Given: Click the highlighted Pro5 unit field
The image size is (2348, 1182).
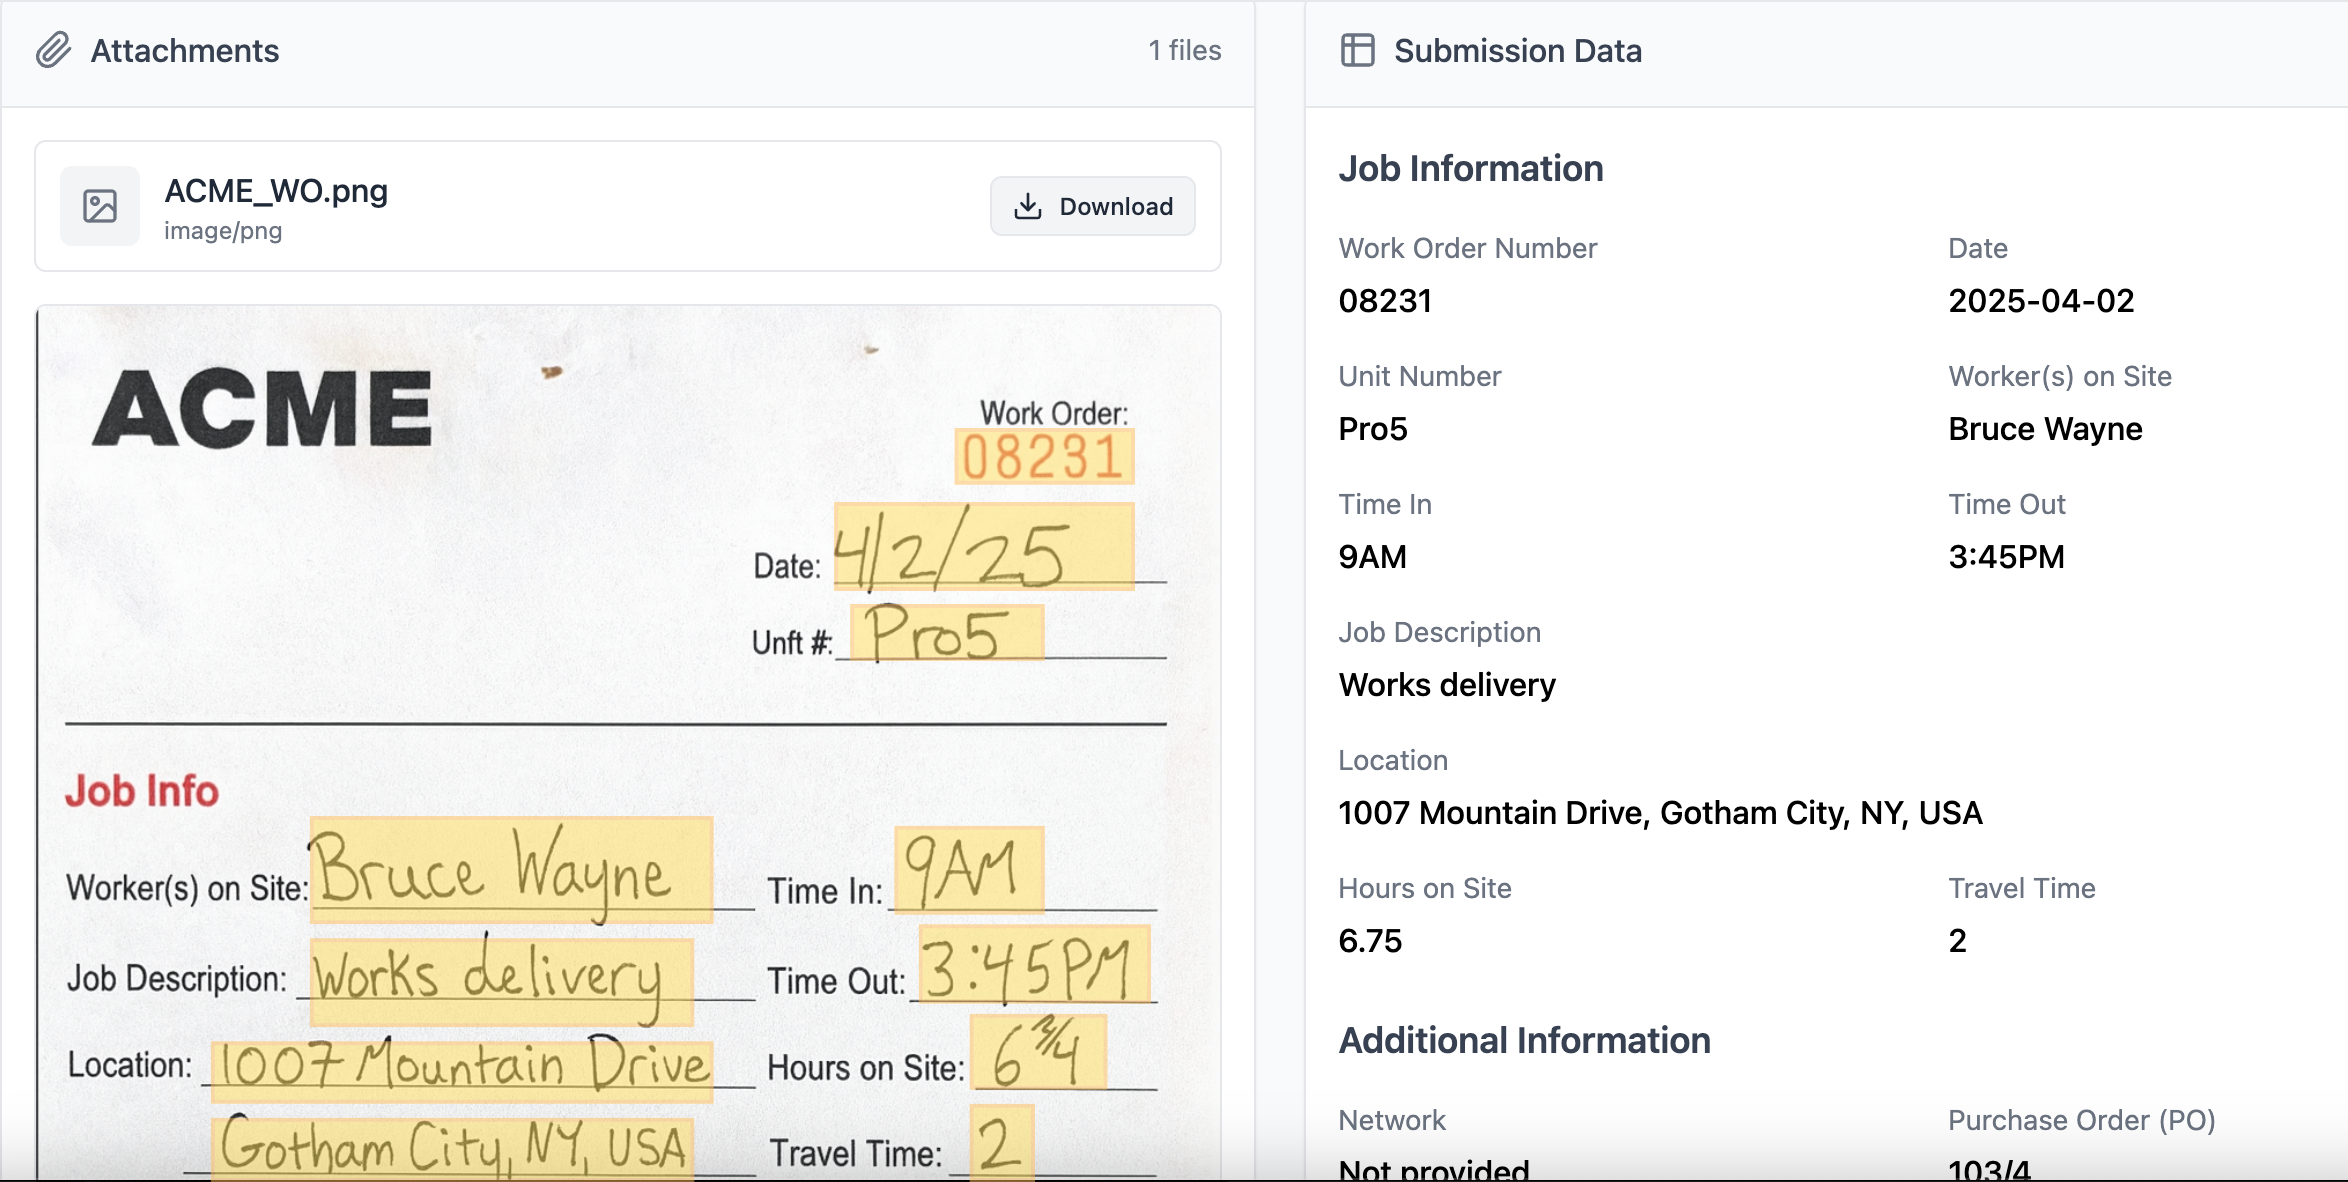Looking at the screenshot, I should (x=946, y=632).
